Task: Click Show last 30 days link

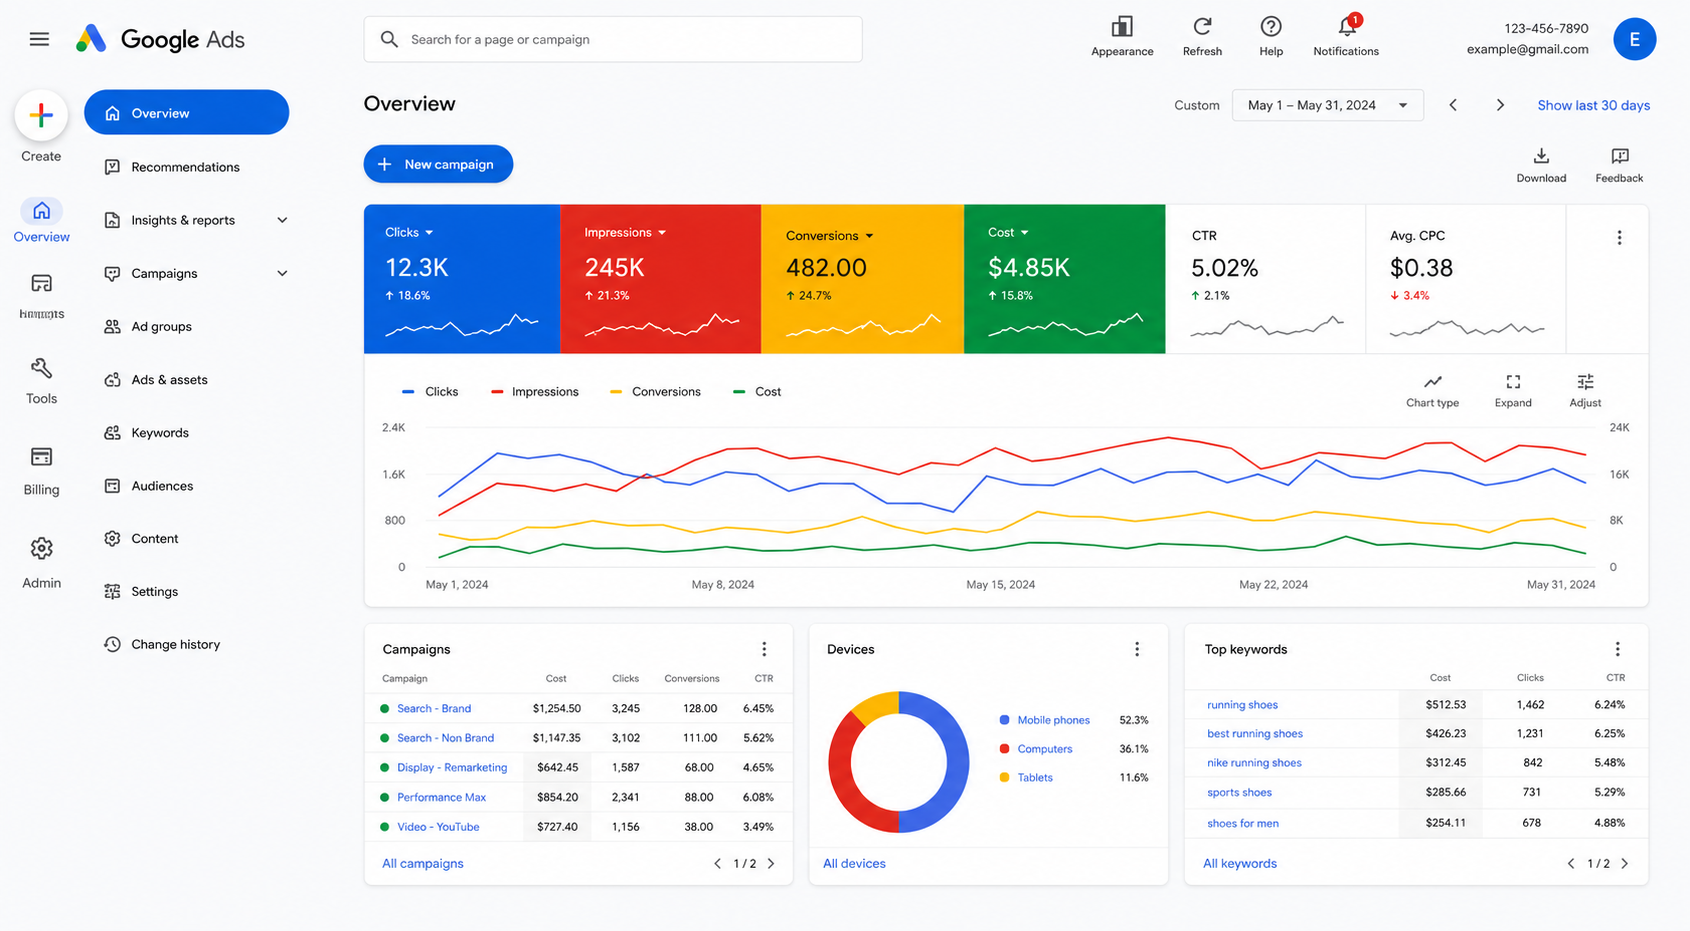Action: click(1593, 105)
